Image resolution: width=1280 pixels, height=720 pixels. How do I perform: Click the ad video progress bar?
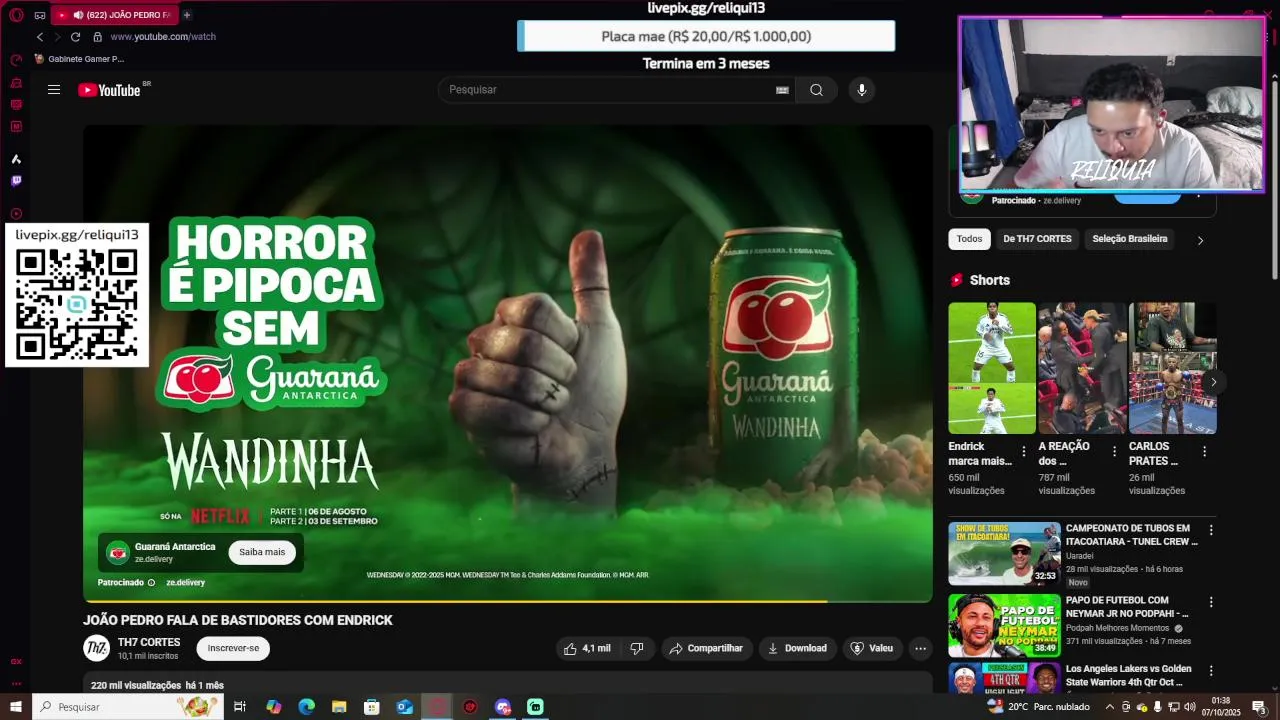click(x=508, y=601)
